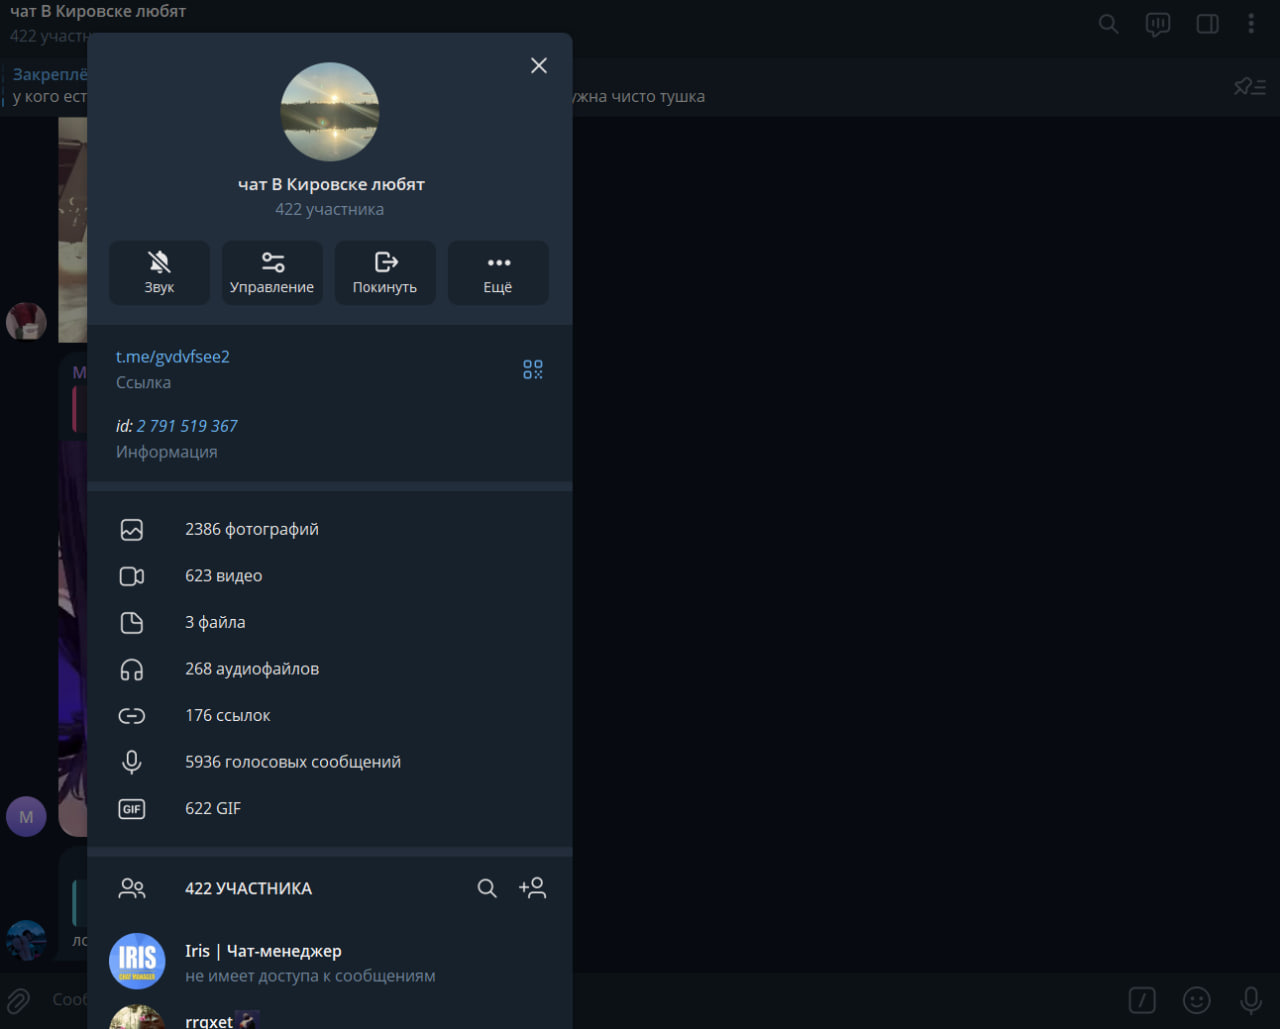The image size is (1280, 1029).
Task: Open the t.me/gvdvfsee2 group link
Action: [173, 357]
